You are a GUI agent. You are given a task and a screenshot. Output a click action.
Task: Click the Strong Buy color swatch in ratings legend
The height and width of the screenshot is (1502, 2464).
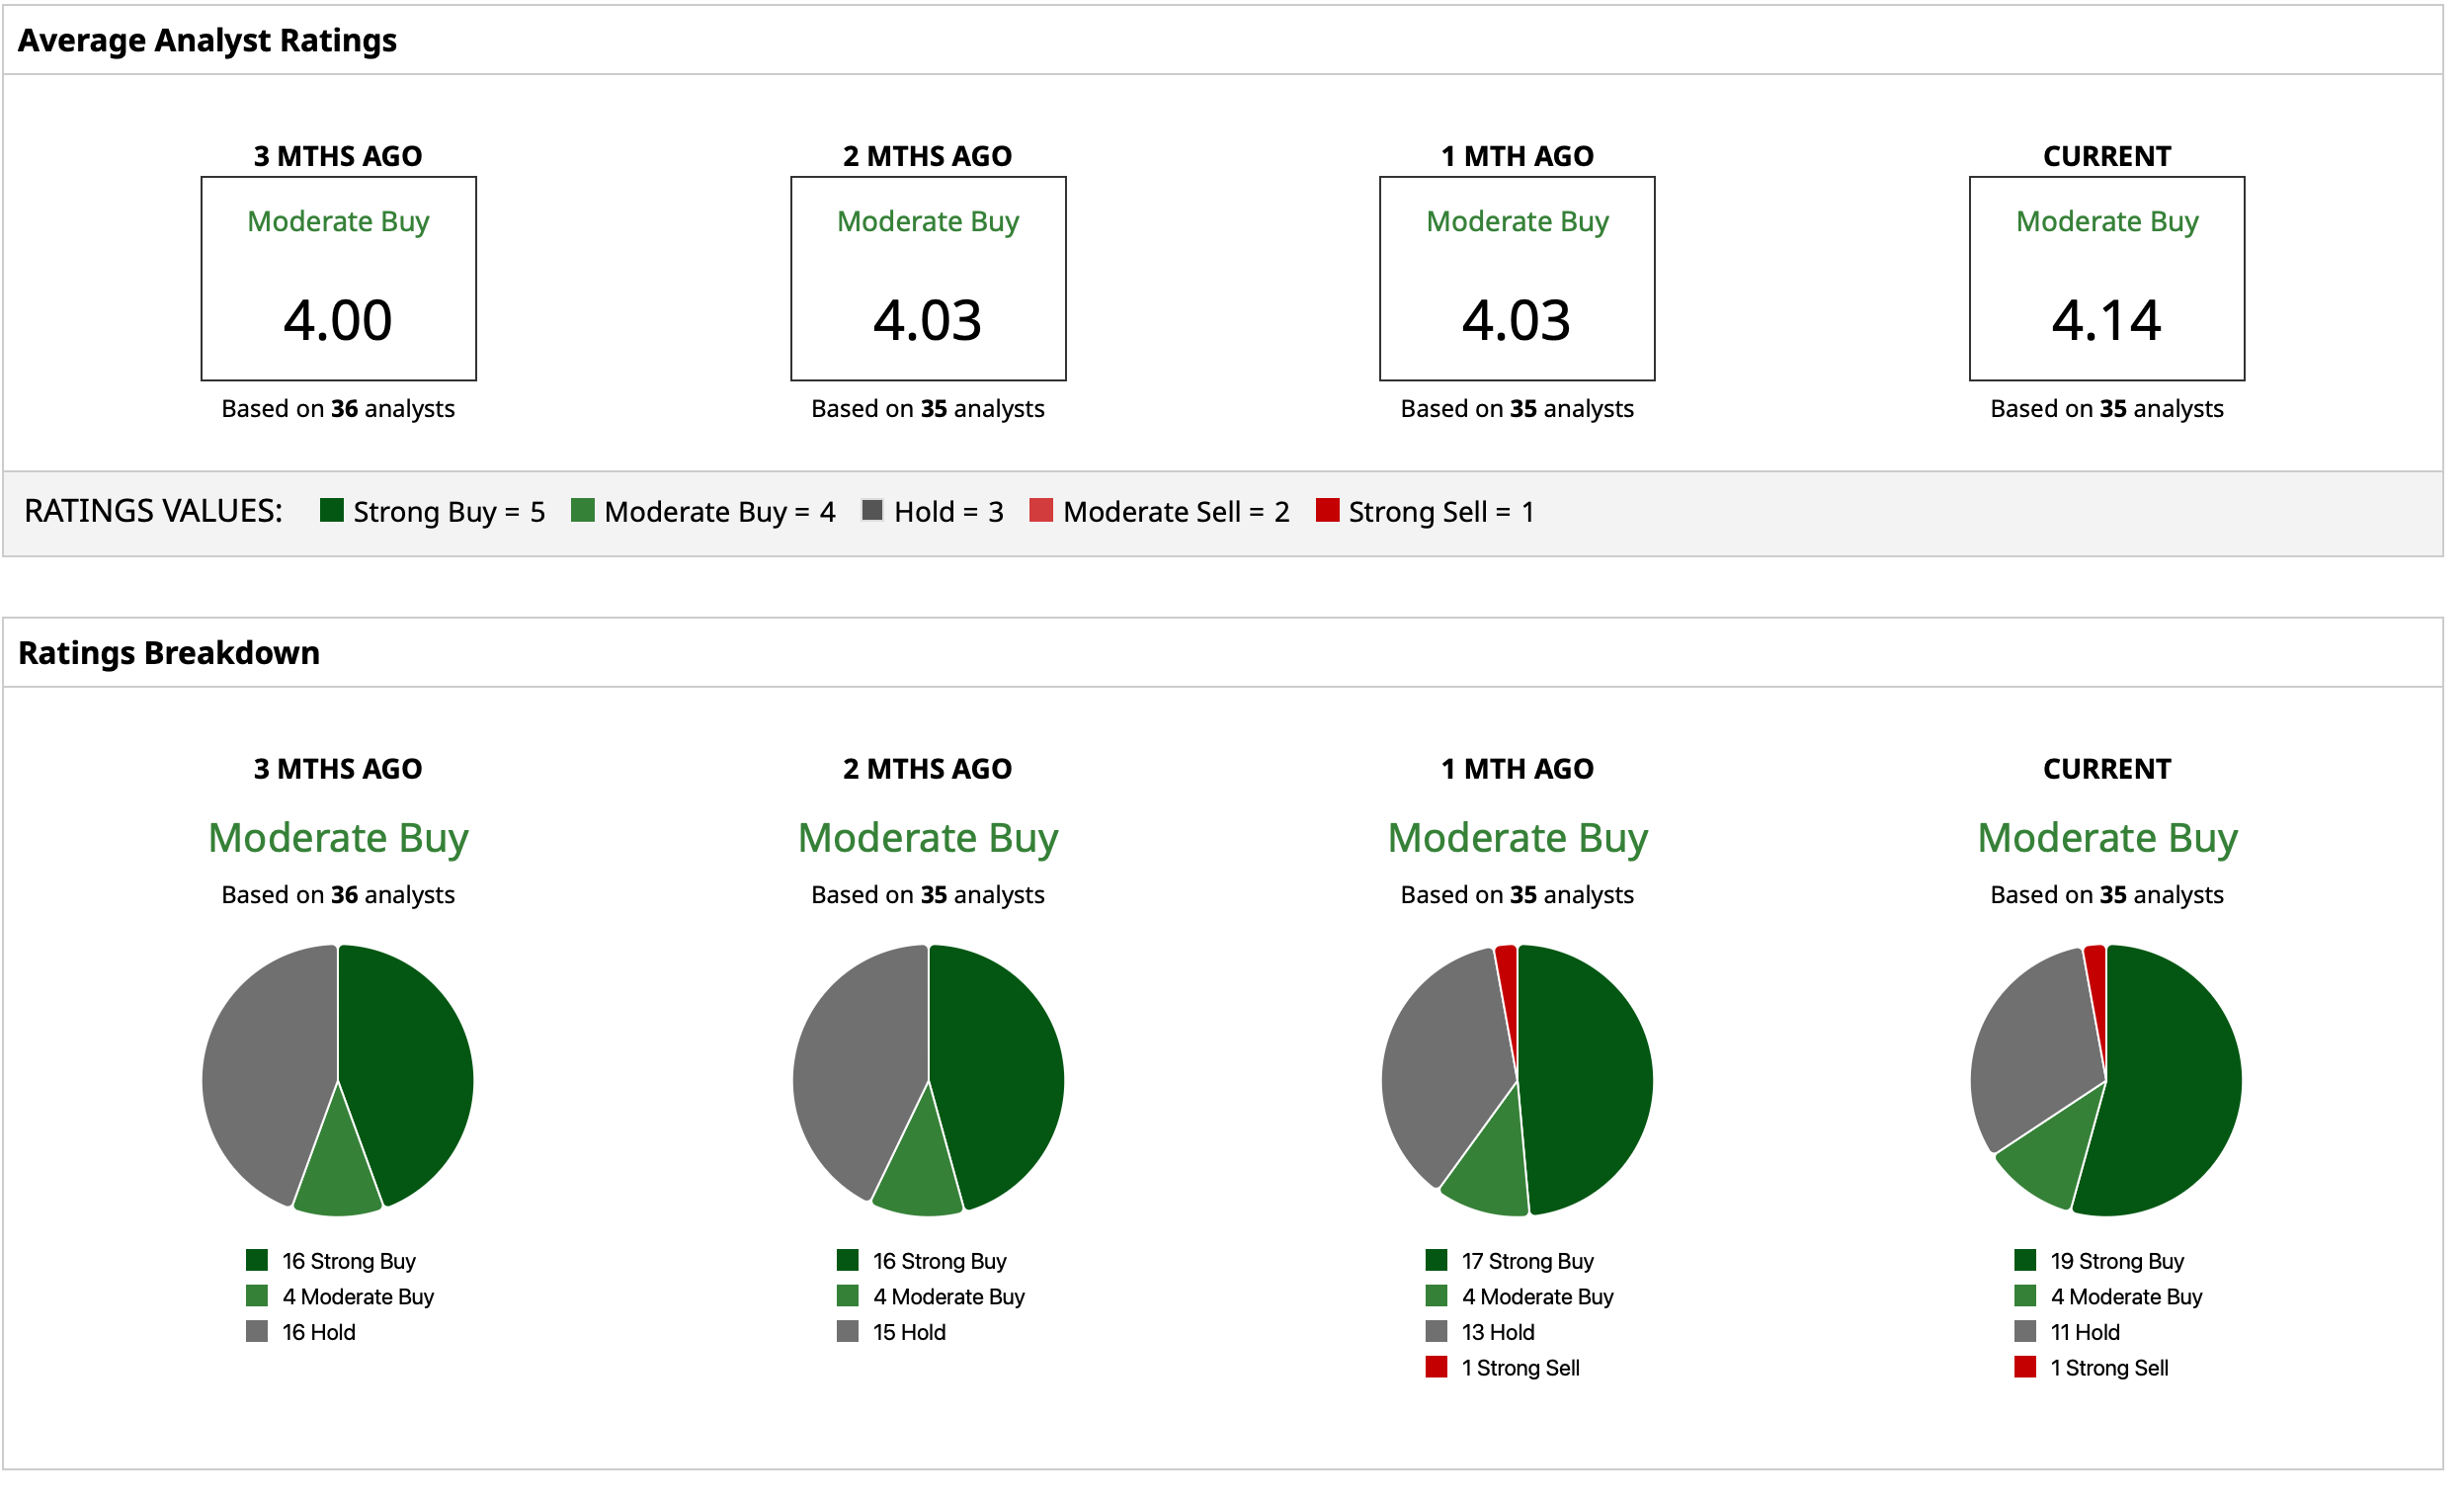[333, 513]
